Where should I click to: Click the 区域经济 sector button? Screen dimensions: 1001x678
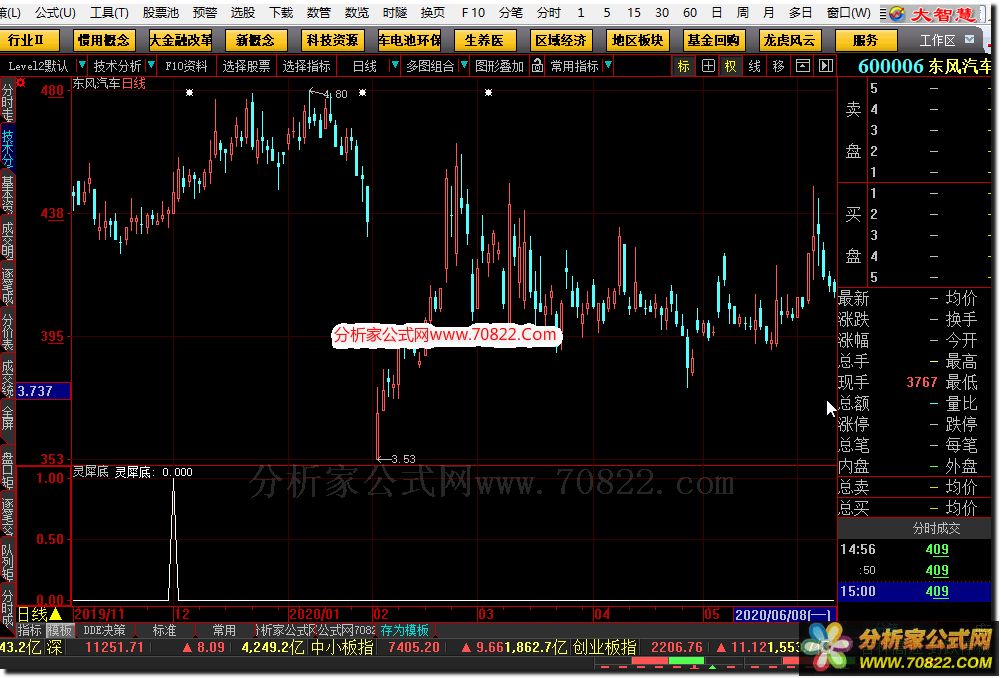[x=561, y=40]
